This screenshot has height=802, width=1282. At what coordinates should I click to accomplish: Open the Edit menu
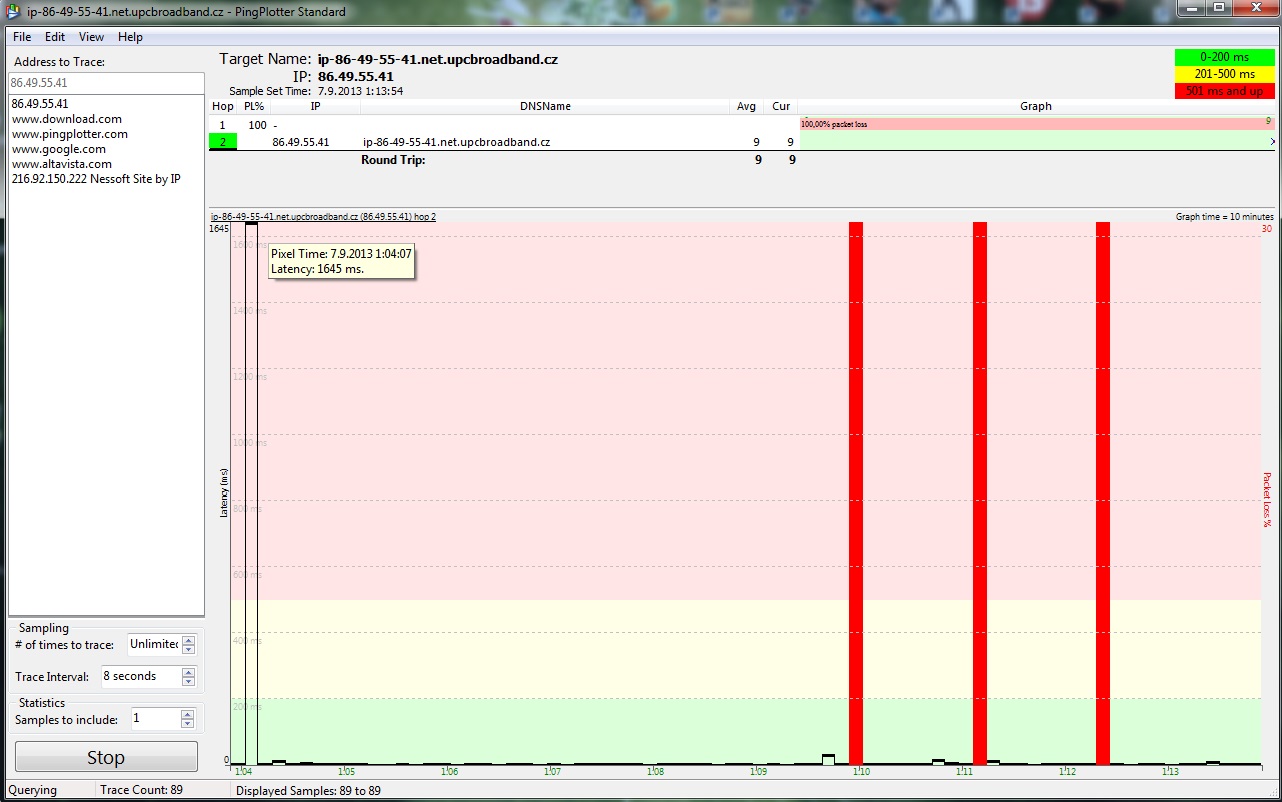pyautogui.click(x=55, y=37)
